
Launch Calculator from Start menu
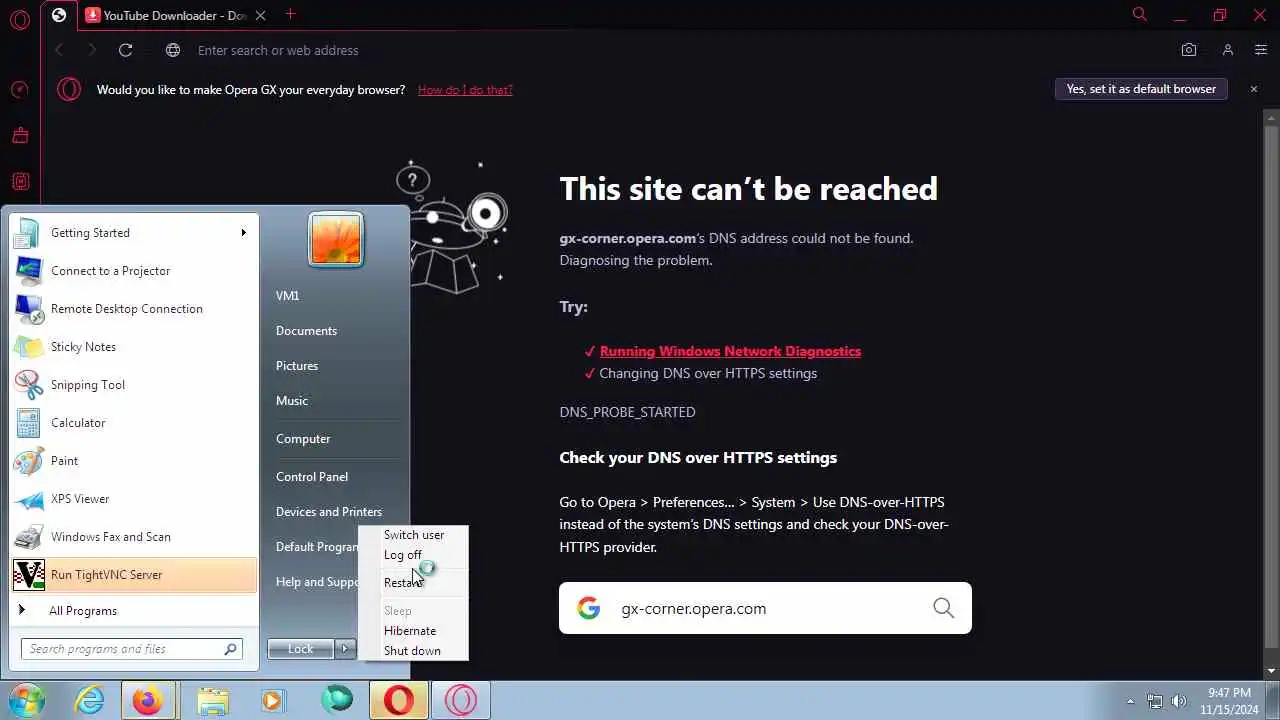point(134,423)
